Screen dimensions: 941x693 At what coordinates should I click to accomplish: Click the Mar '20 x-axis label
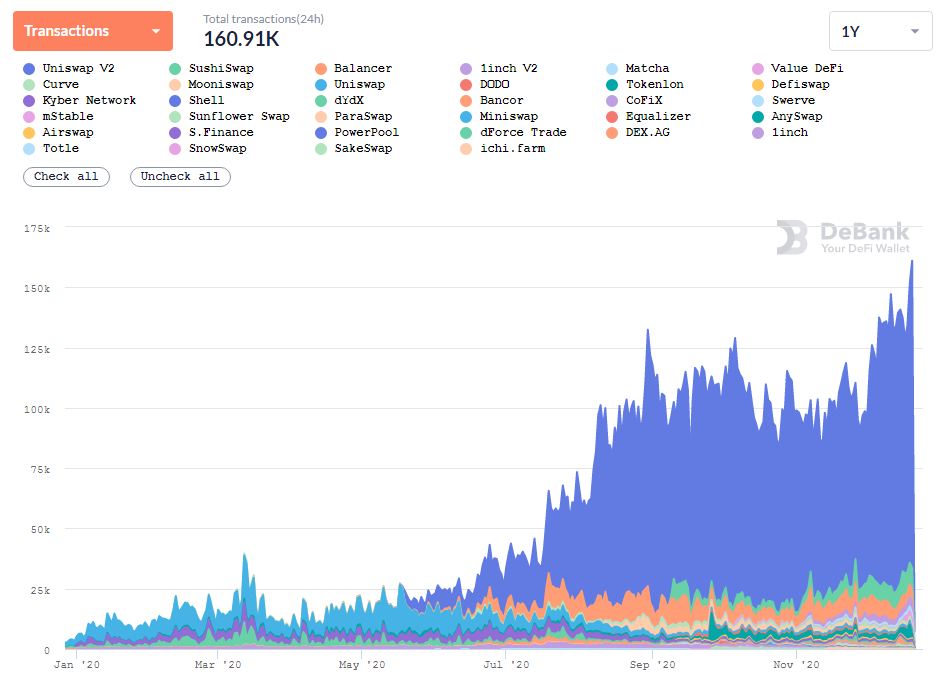pos(218,665)
